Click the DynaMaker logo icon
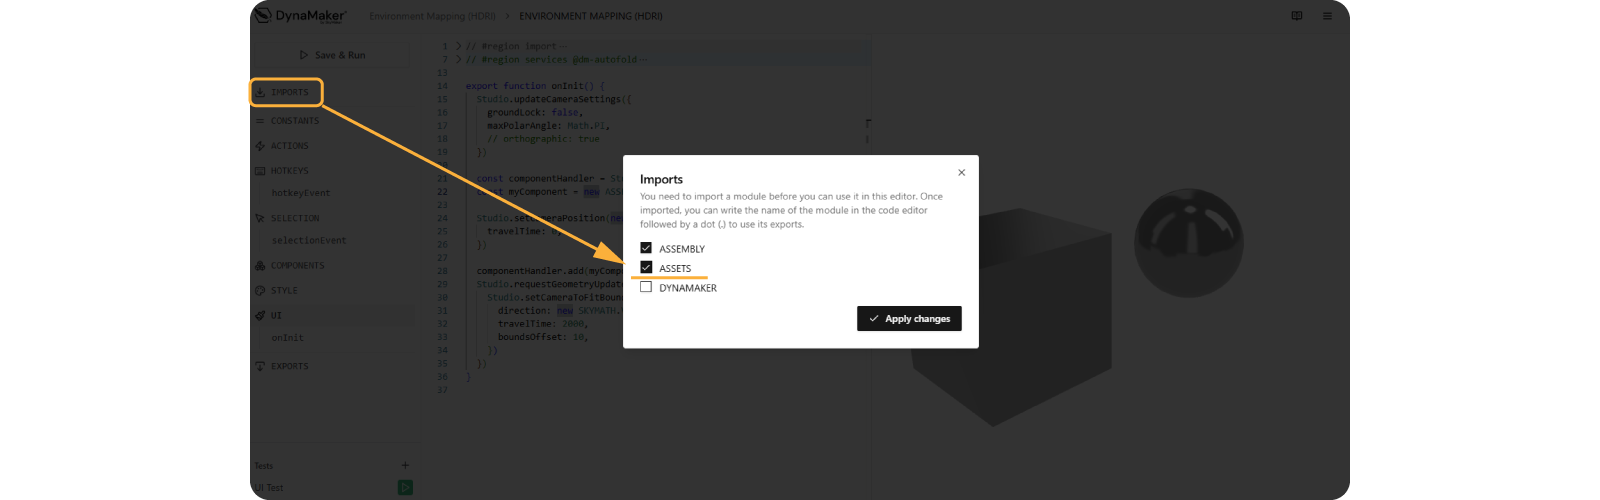The width and height of the screenshot is (1600, 500). coord(263,15)
